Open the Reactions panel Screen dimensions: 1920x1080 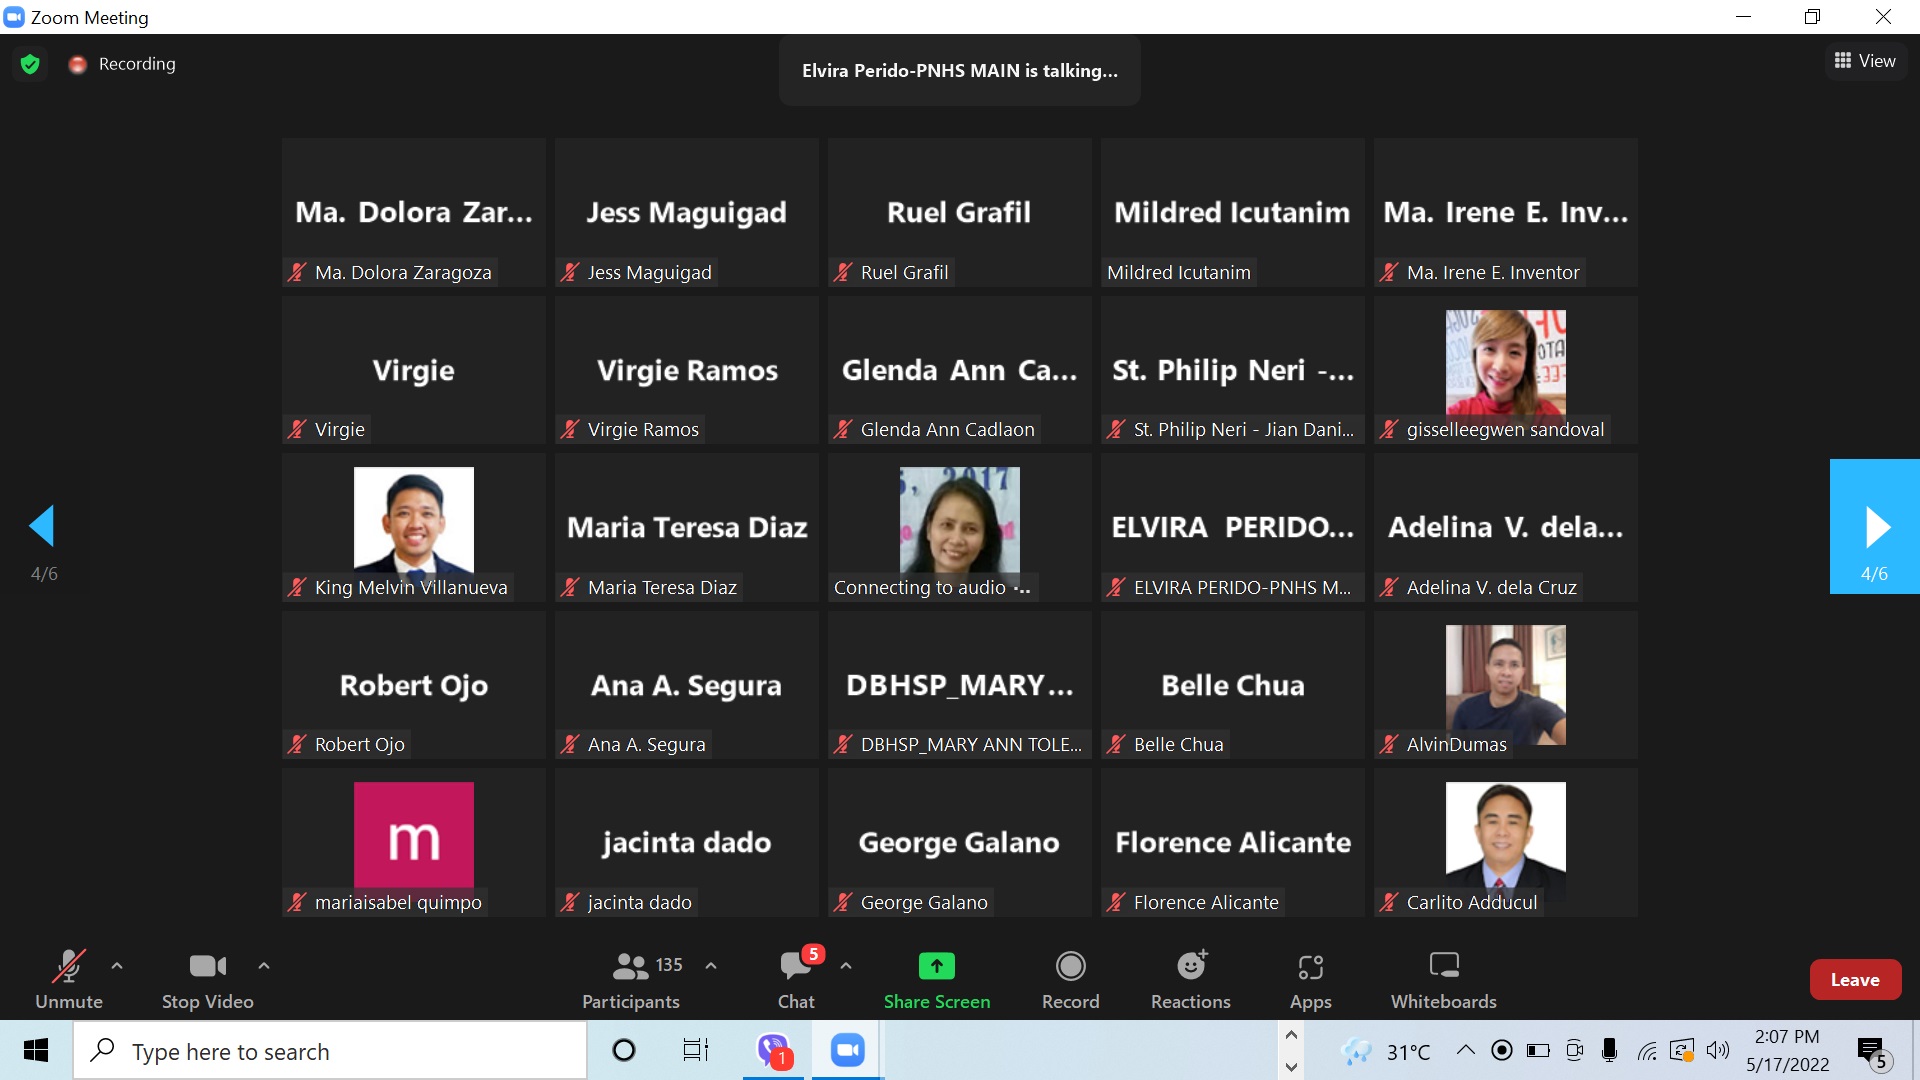(x=1190, y=979)
